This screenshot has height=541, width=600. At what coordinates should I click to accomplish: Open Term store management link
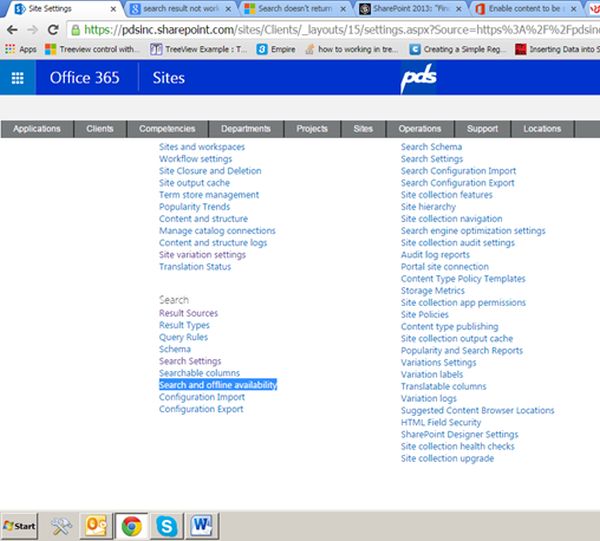coord(209,195)
